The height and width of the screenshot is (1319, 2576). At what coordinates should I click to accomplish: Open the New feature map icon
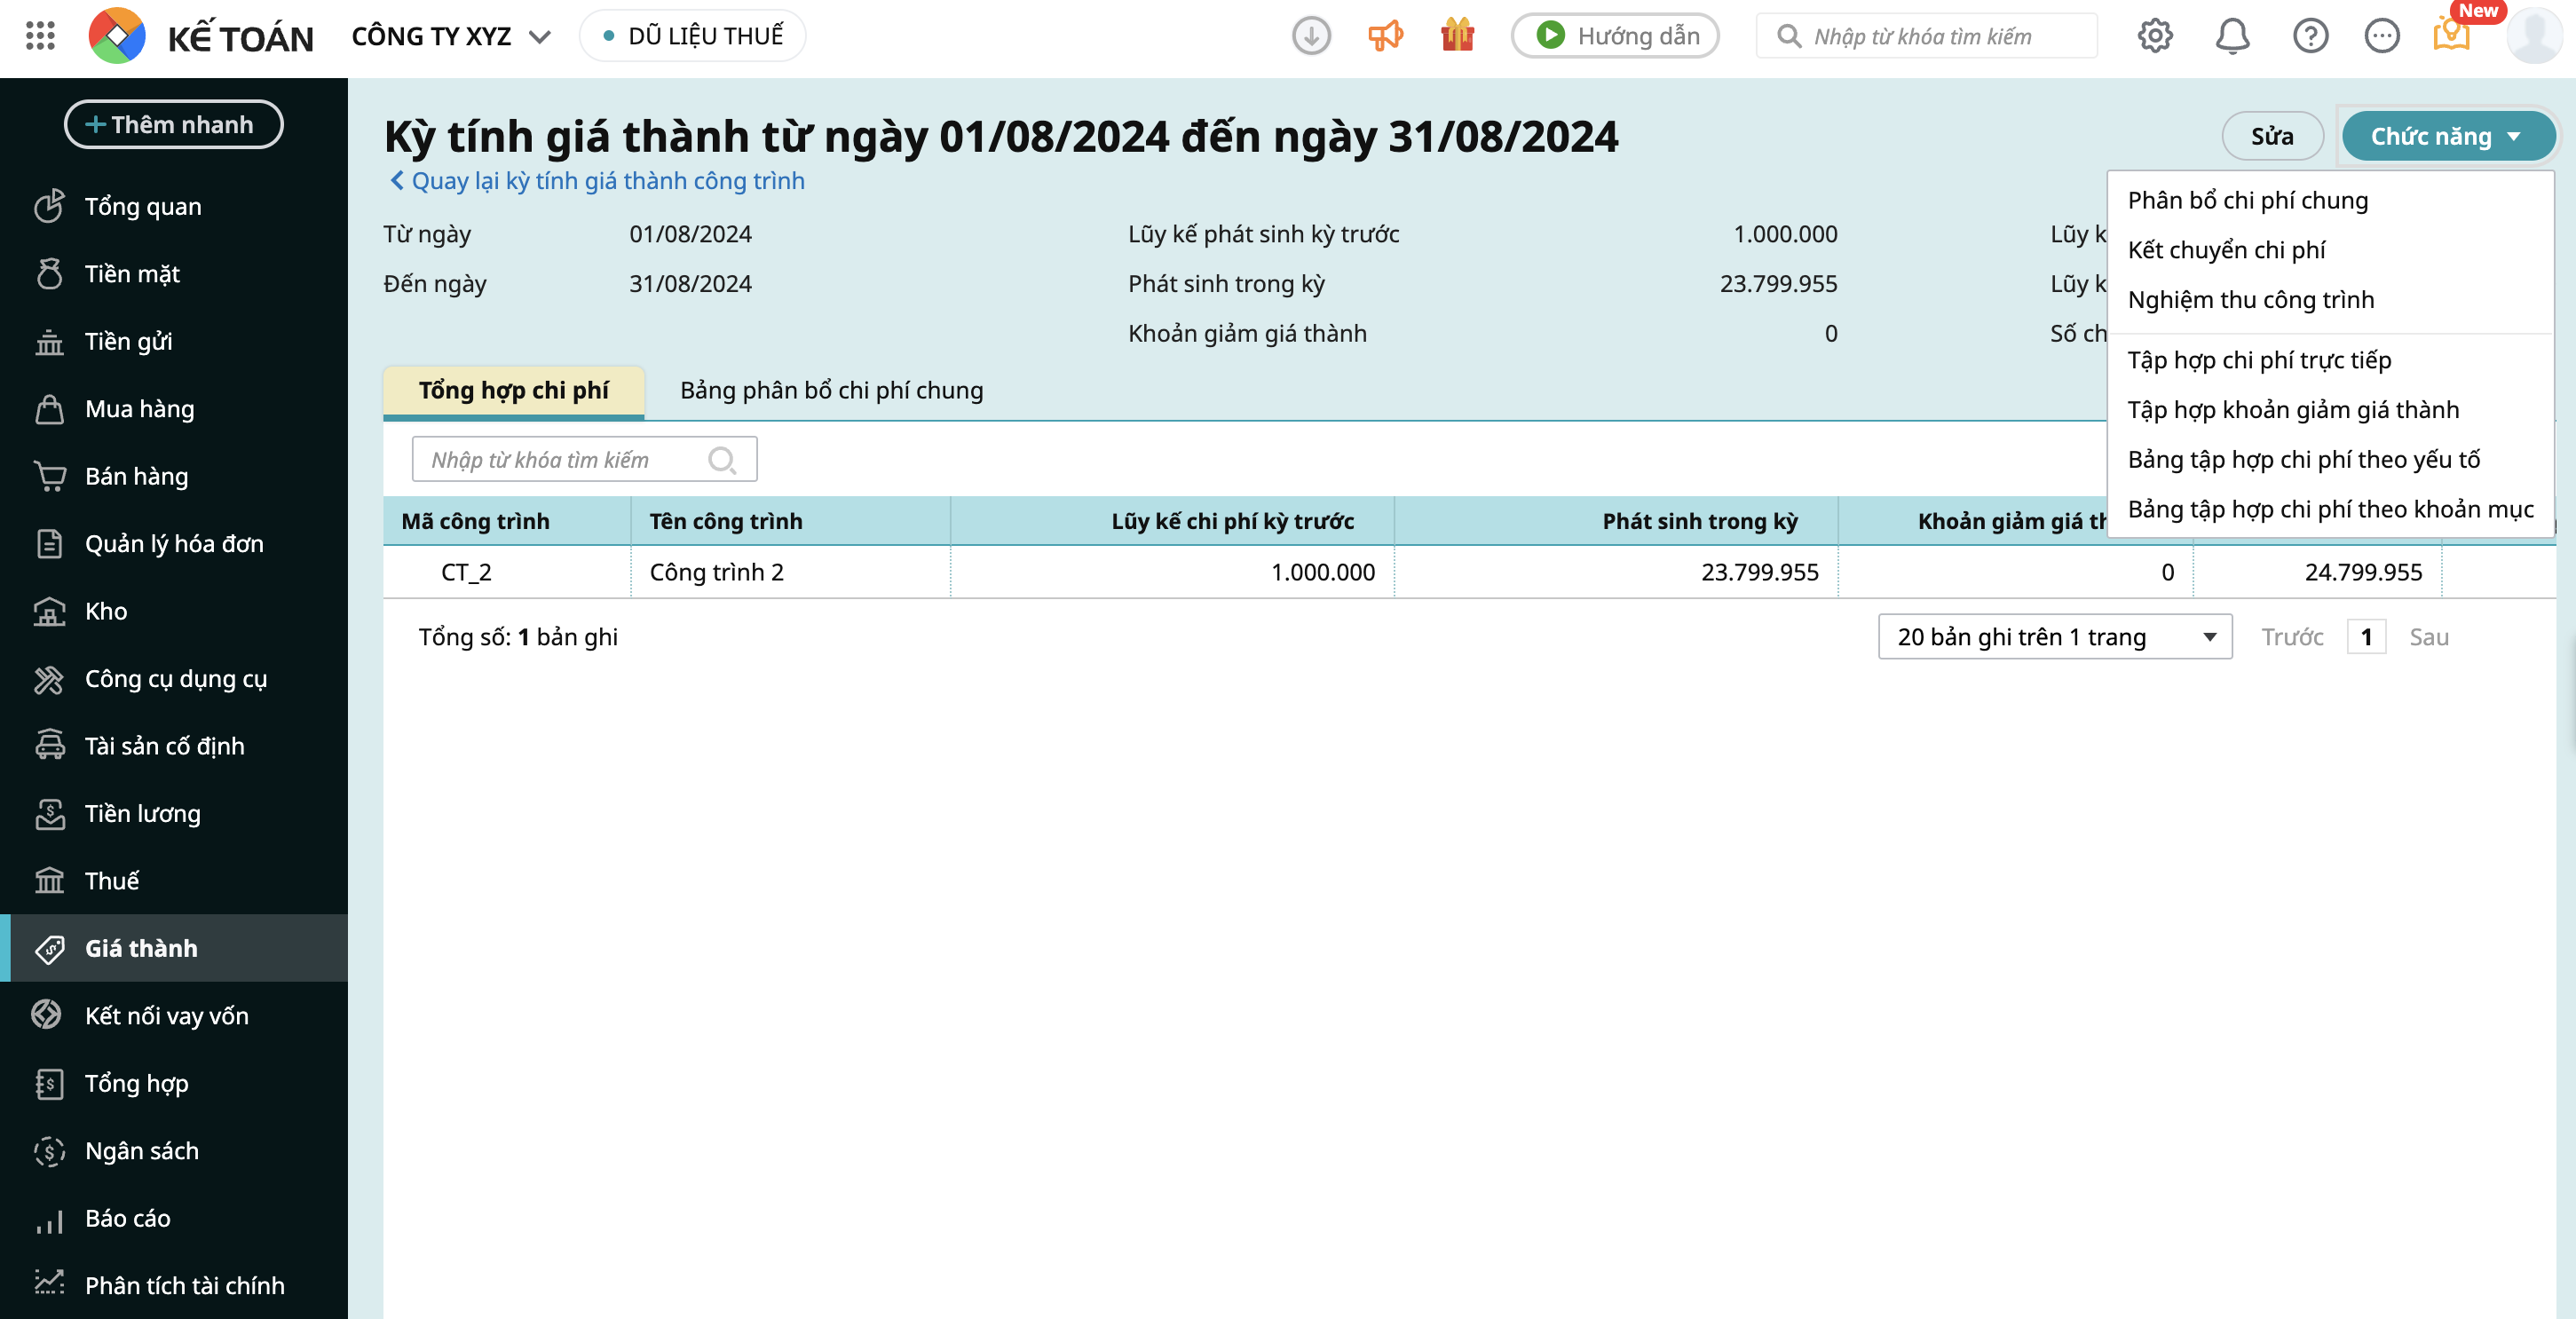click(x=2451, y=36)
